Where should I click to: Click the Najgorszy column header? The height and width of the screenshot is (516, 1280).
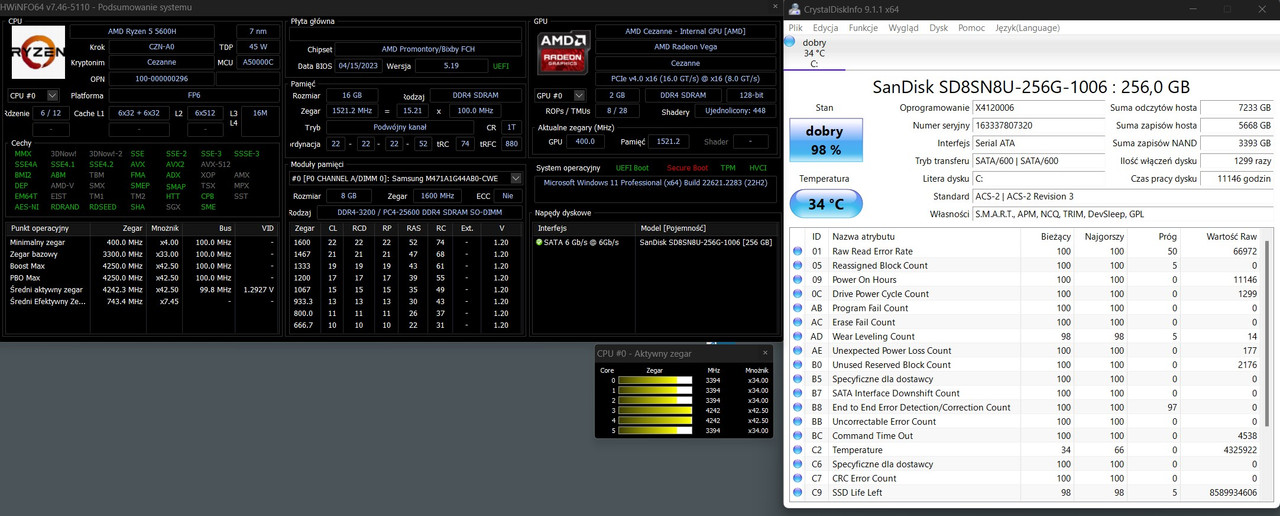tap(1102, 237)
